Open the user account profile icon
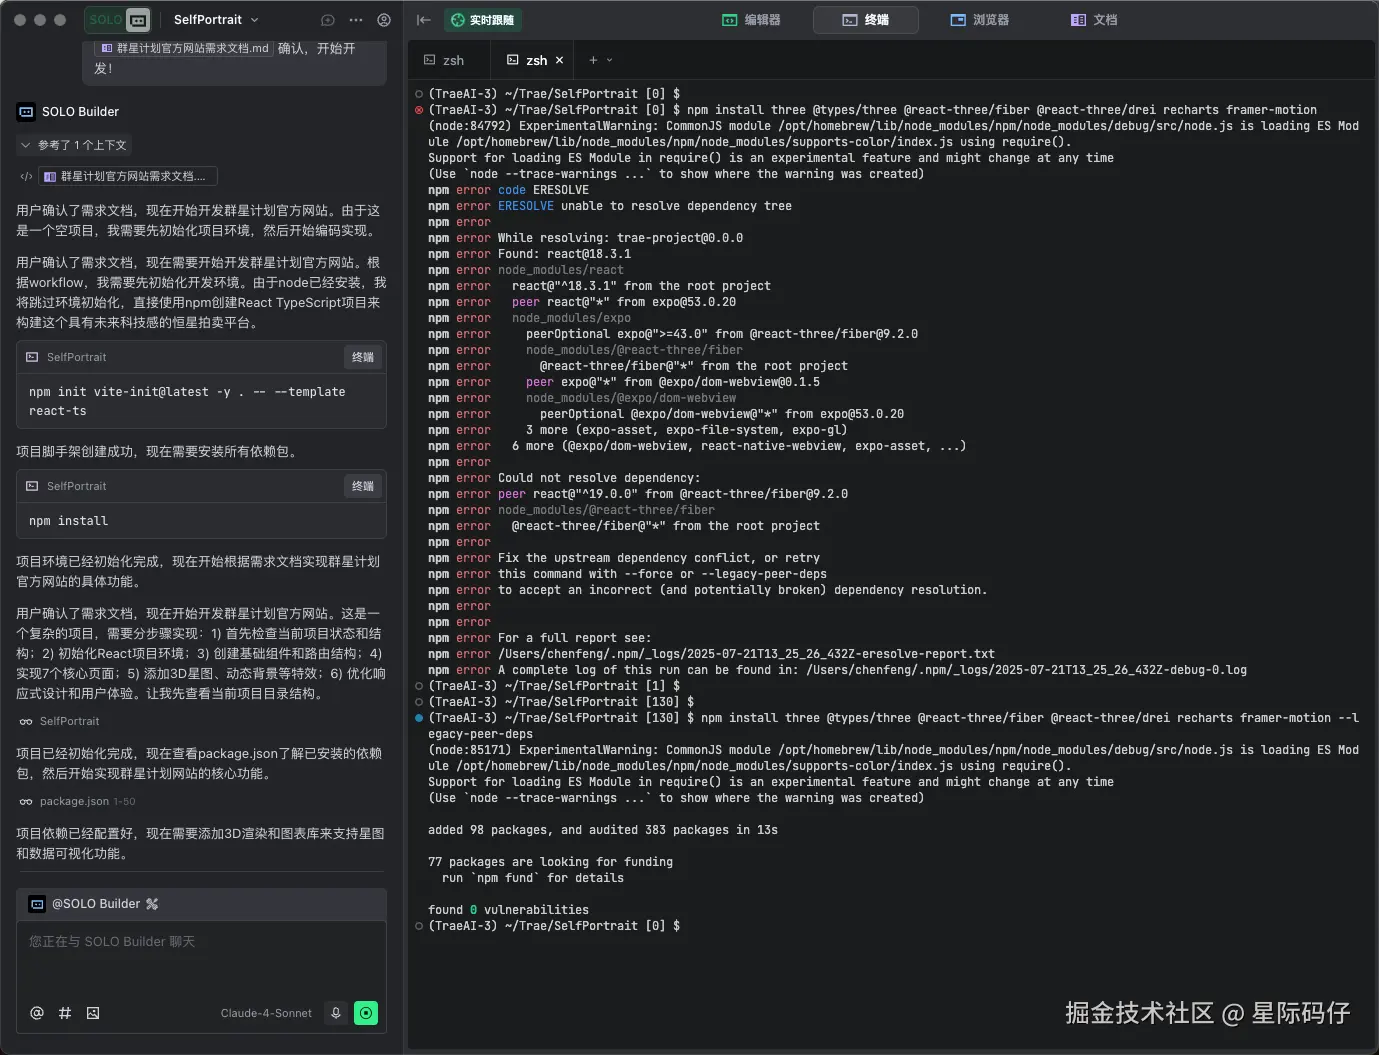Image resolution: width=1379 pixels, height=1055 pixels. point(384,20)
